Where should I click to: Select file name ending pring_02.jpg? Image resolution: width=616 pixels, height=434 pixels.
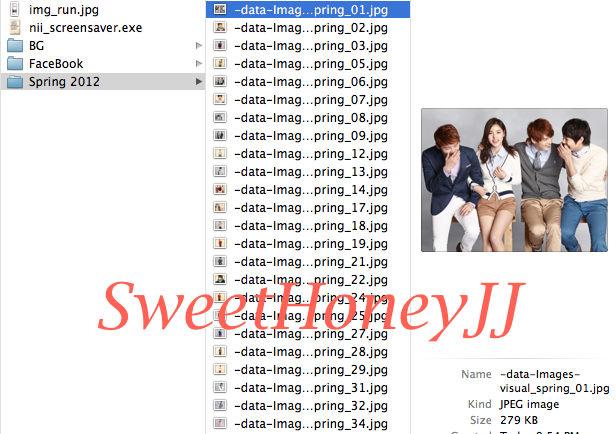pyautogui.click(x=311, y=28)
